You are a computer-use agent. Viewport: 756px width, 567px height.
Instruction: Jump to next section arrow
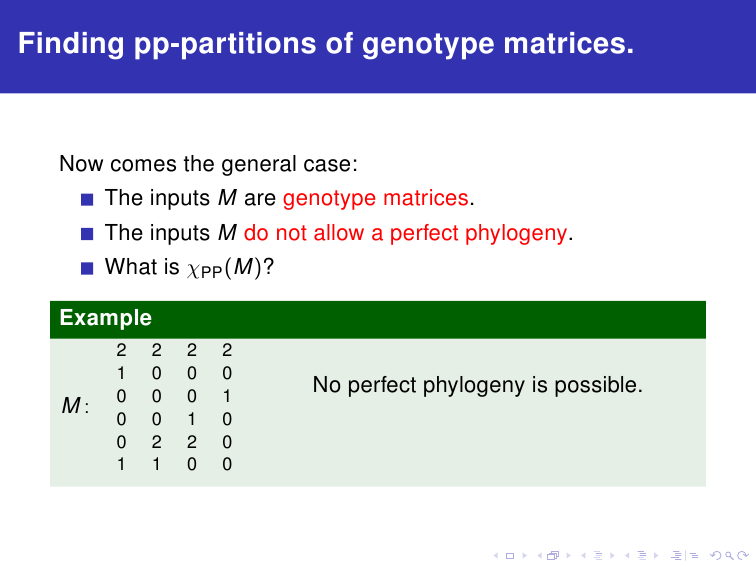pyautogui.click(x=656, y=556)
